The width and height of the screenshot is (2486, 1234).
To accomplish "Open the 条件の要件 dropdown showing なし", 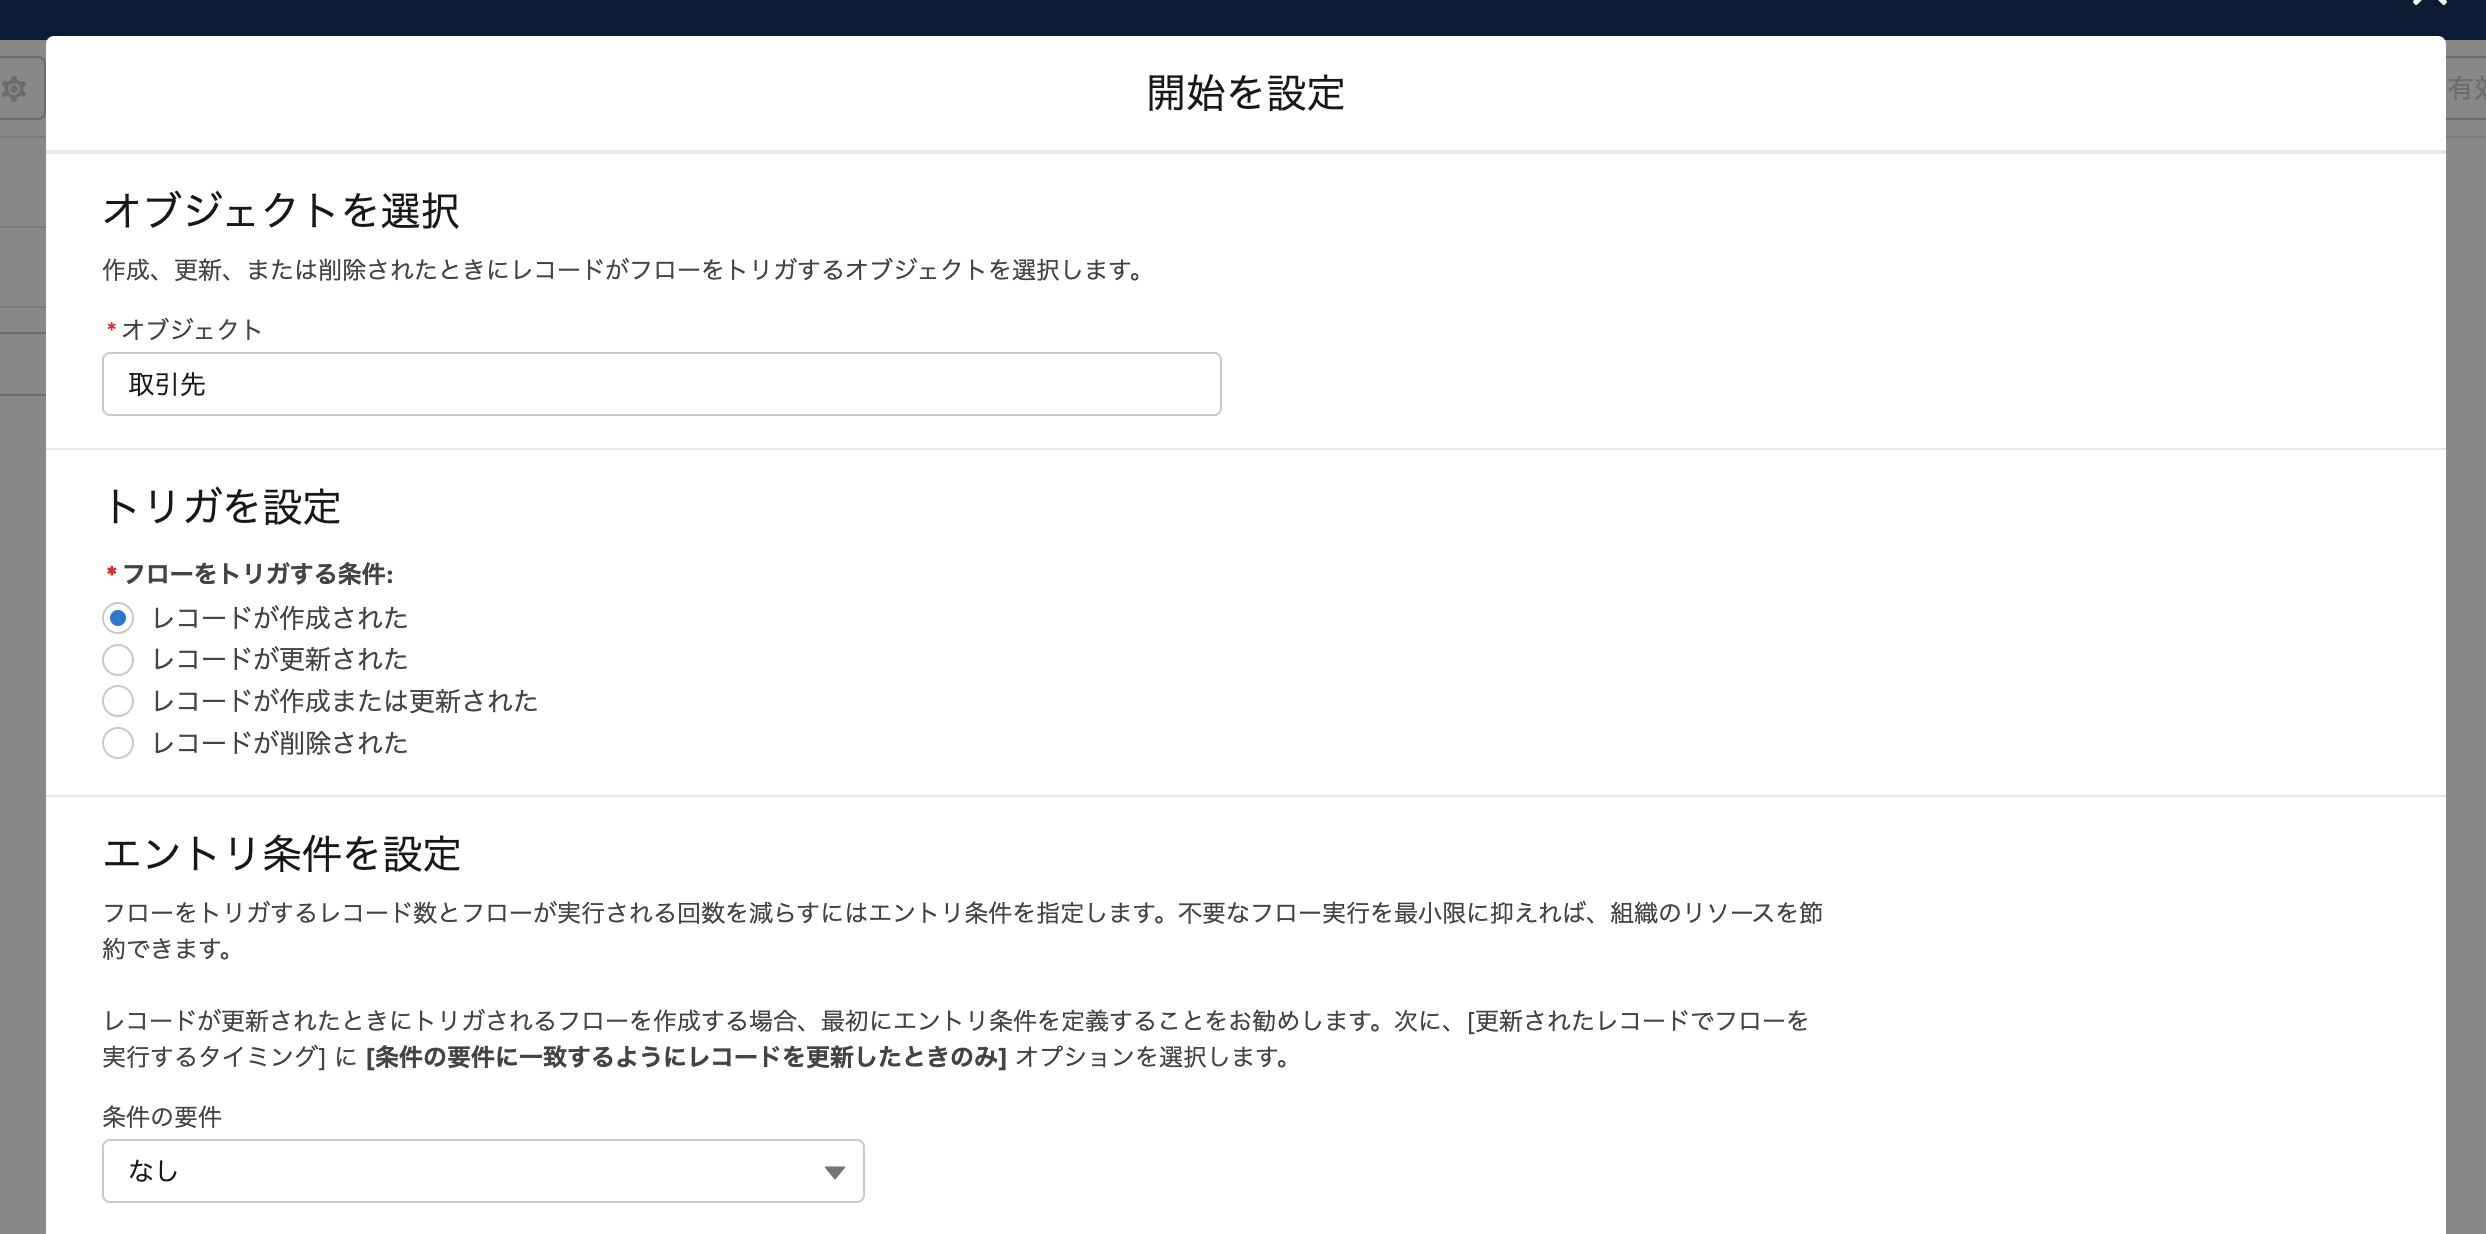I will click(482, 1170).
